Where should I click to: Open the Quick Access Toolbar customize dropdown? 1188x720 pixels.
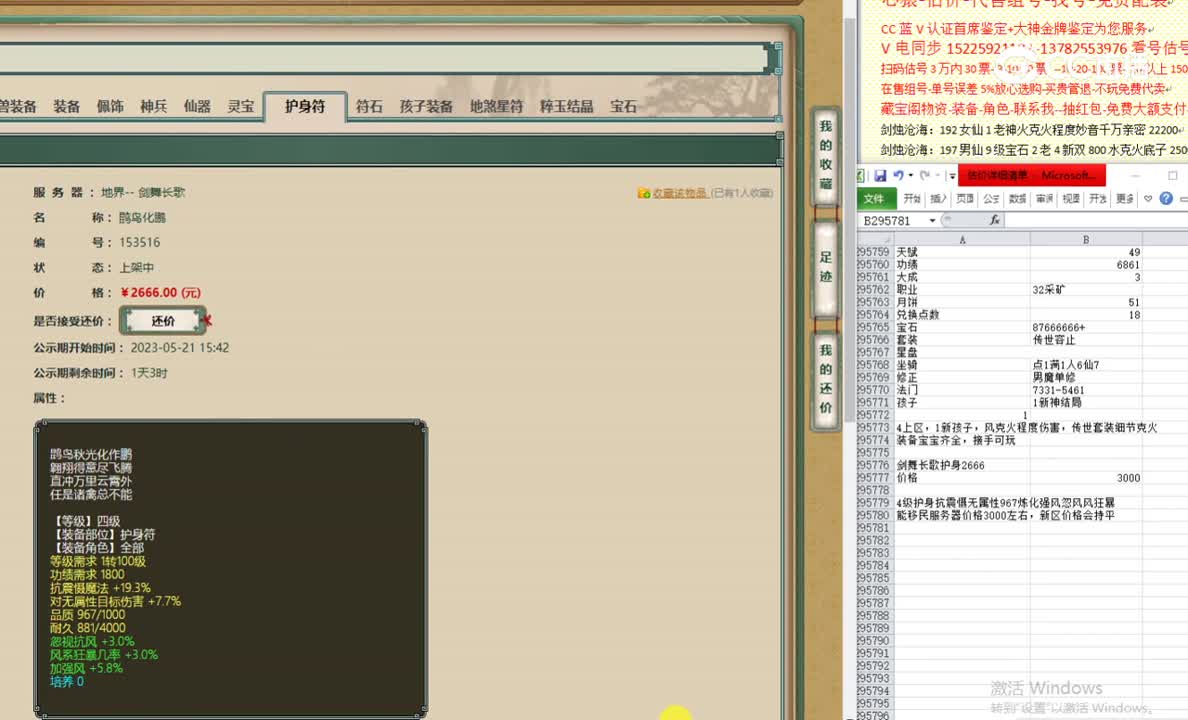pos(951,176)
